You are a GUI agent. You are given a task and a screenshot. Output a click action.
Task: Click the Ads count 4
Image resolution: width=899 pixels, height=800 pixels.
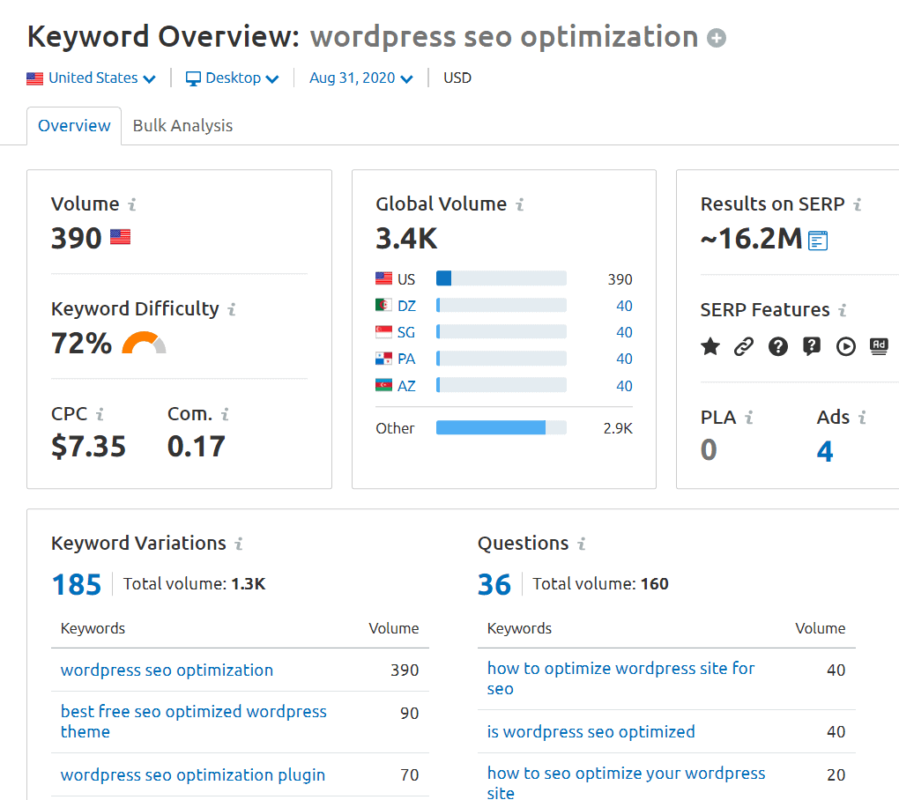824,451
